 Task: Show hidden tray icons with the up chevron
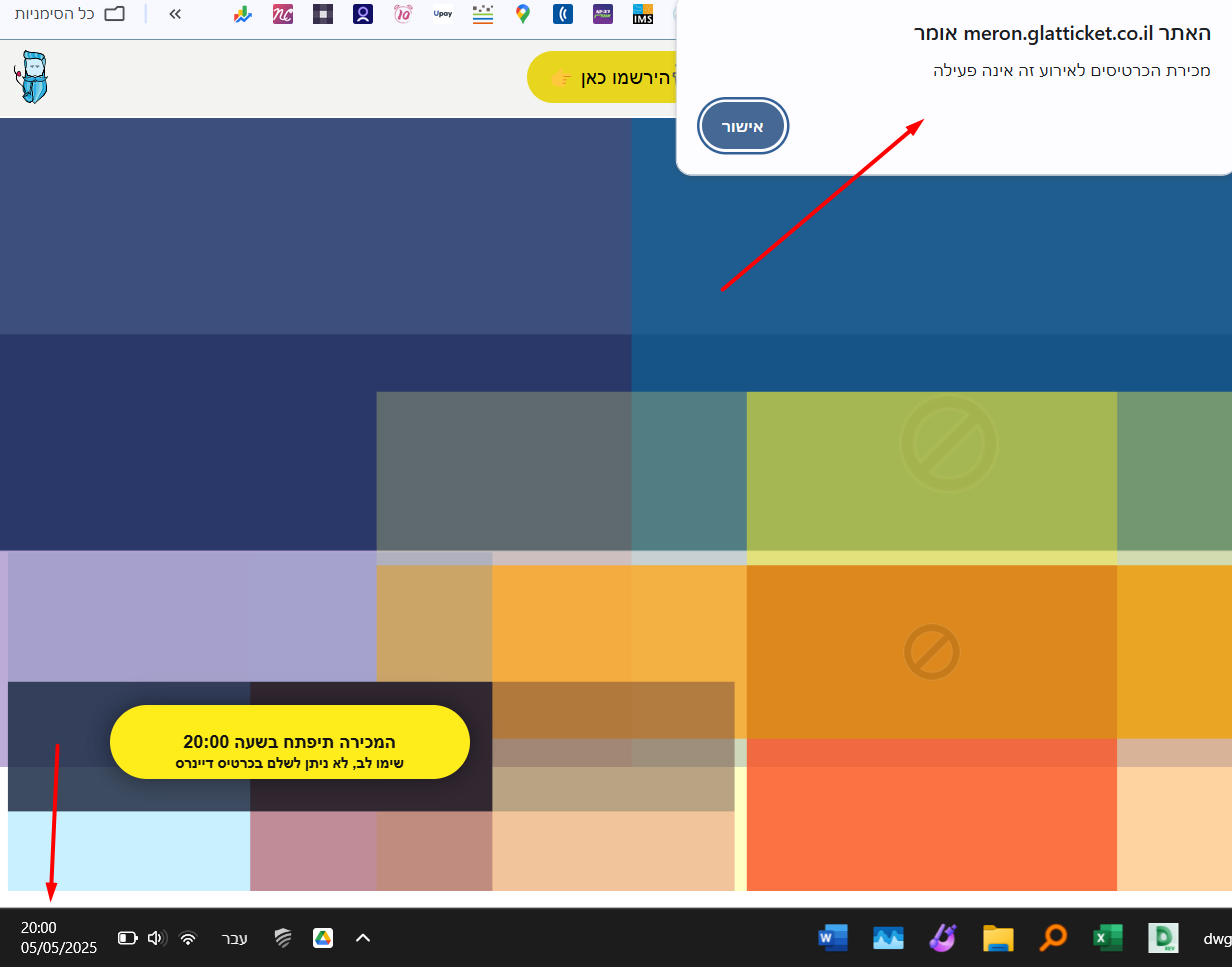[x=363, y=938]
